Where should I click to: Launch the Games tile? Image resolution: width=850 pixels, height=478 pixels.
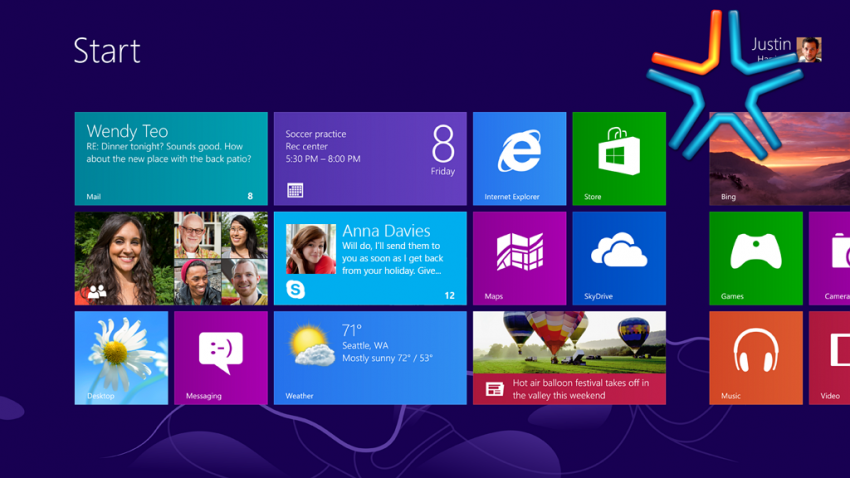point(756,258)
